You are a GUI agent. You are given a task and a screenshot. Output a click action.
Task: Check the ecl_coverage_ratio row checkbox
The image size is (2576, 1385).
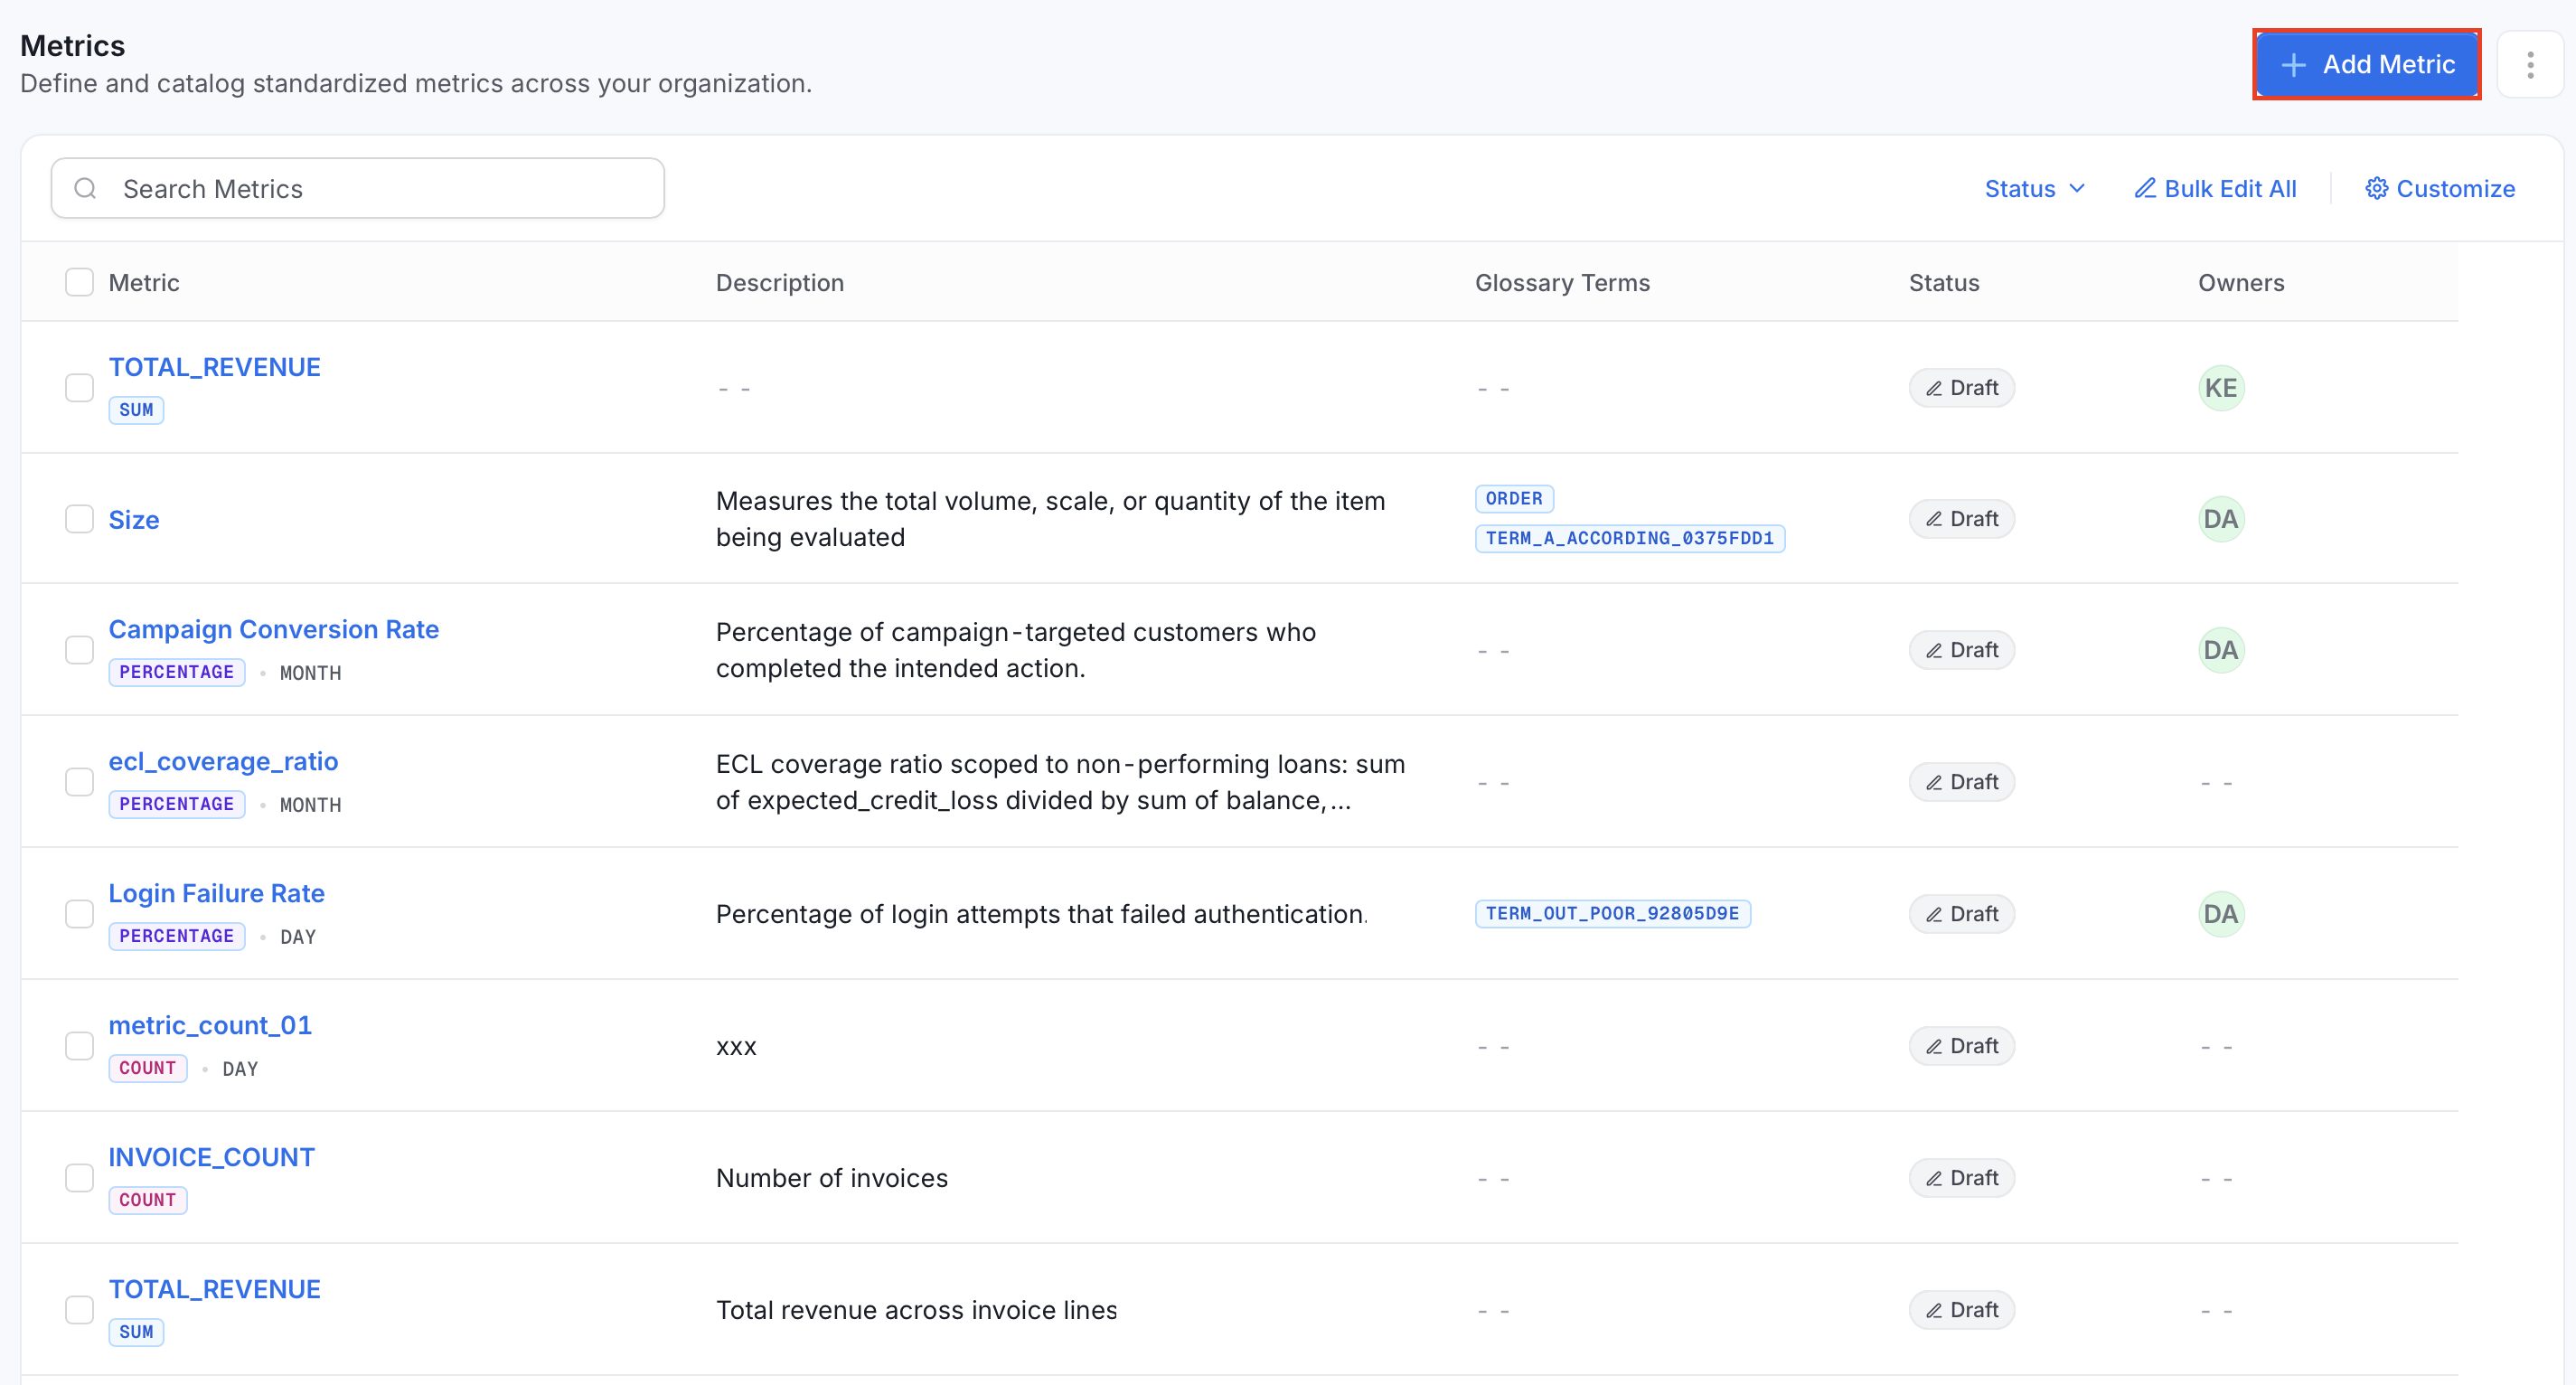[x=79, y=782]
